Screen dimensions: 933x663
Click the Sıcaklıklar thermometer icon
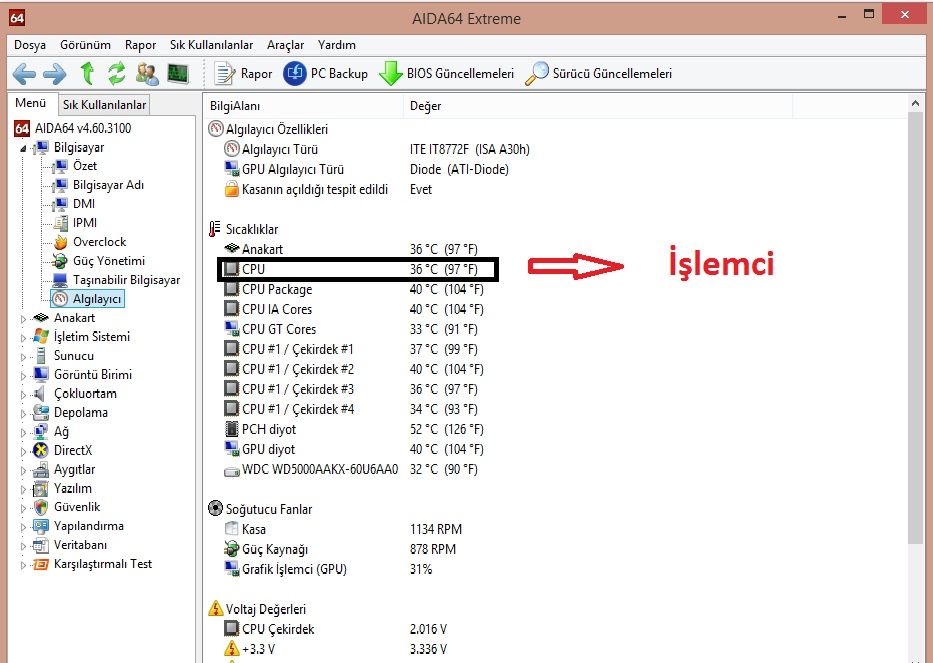pyautogui.click(x=215, y=229)
